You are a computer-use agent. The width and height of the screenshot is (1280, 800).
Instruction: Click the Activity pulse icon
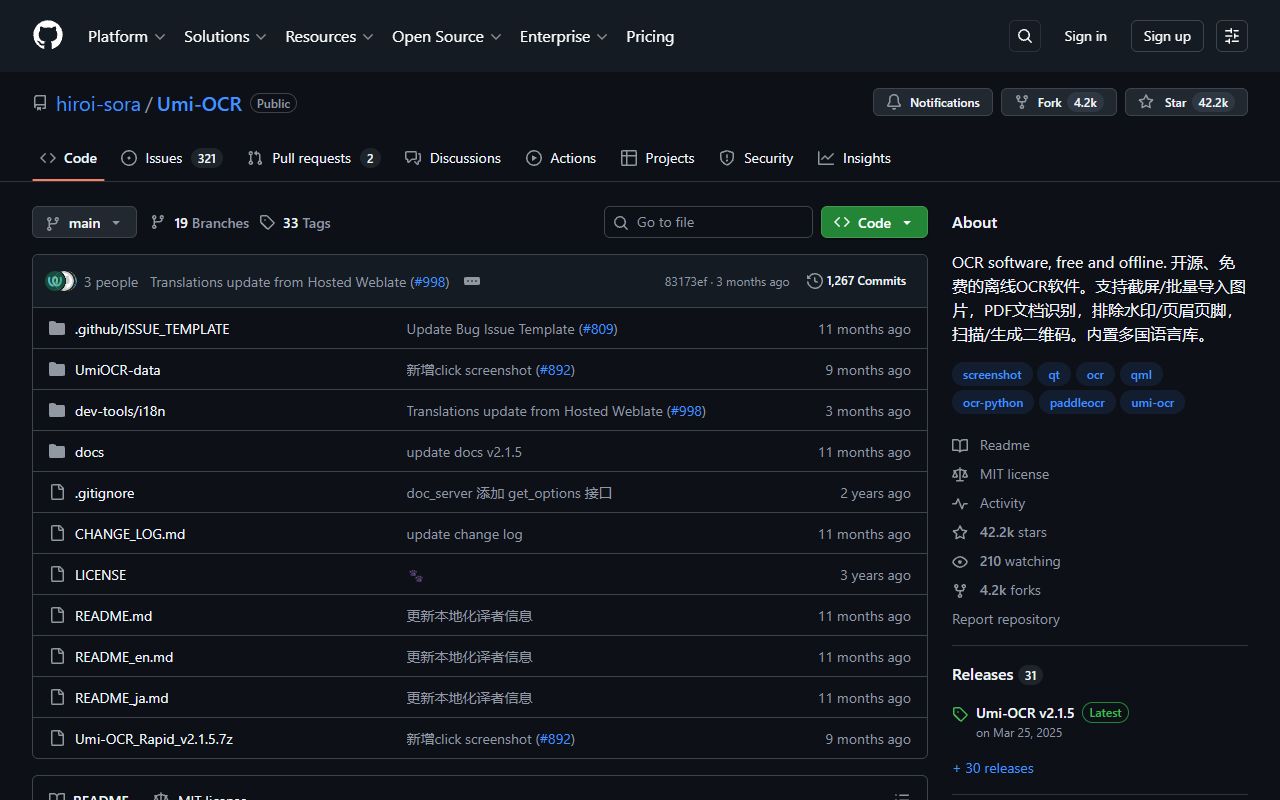(x=960, y=503)
